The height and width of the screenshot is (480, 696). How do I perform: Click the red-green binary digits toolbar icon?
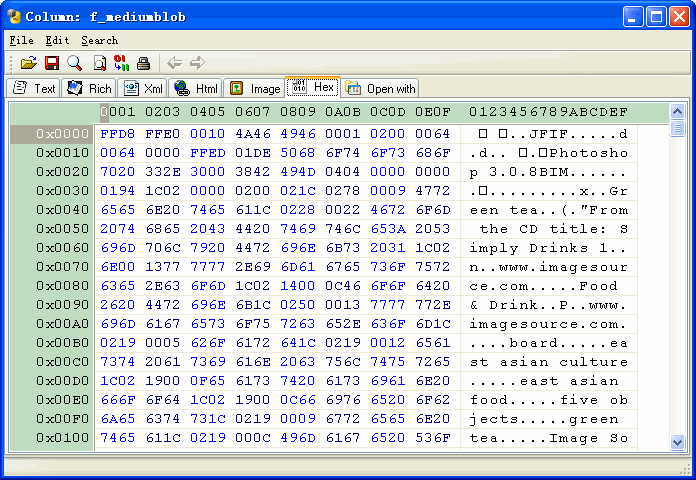(122, 63)
